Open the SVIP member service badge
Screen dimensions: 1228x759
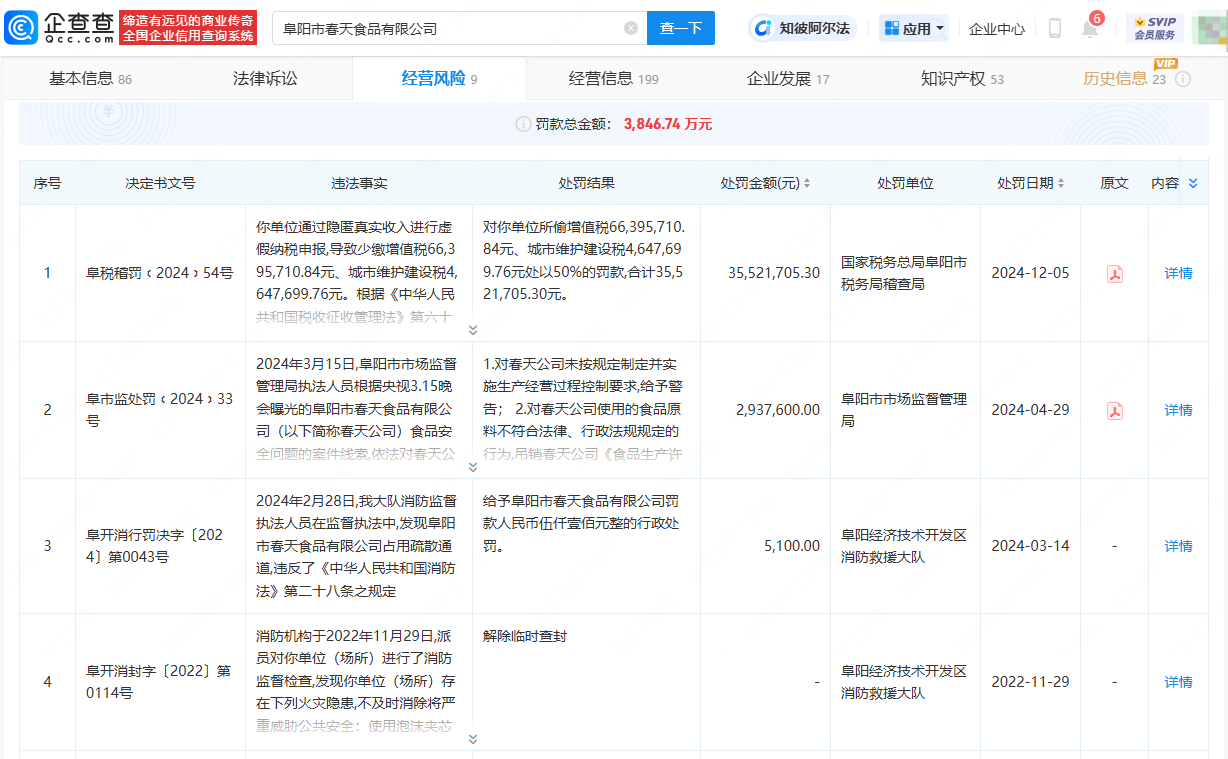(x=1155, y=28)
